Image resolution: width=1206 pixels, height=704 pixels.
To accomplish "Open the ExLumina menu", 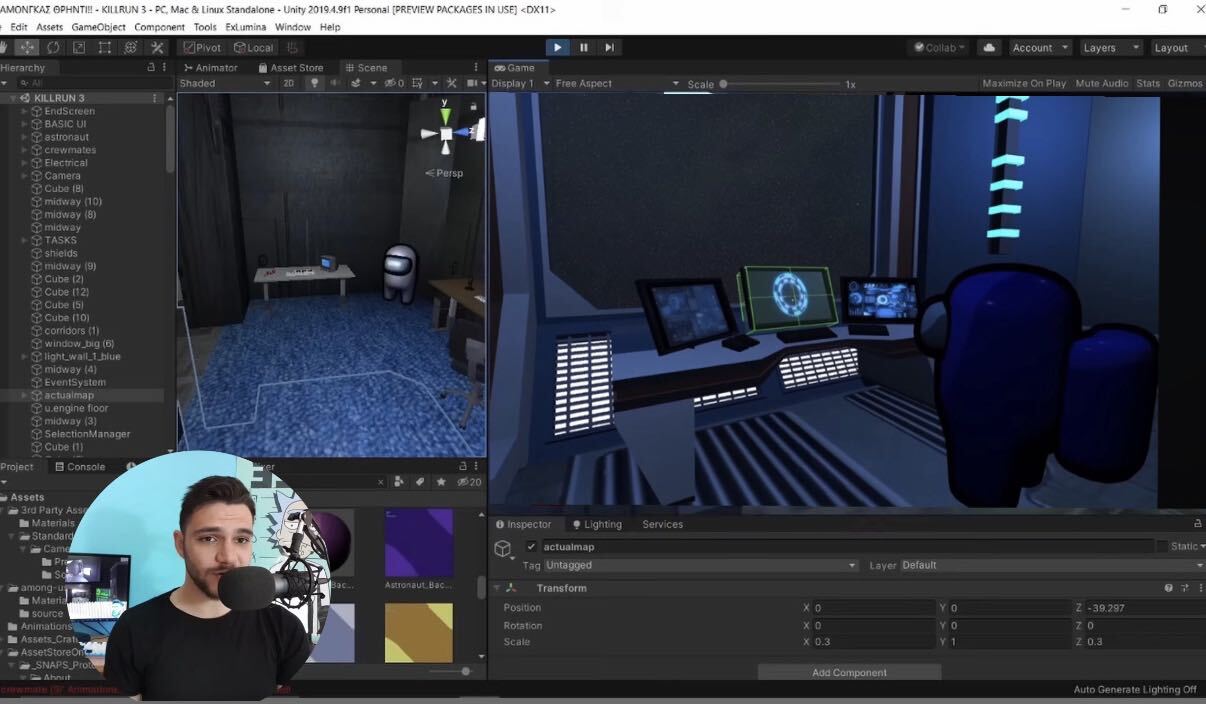I will coord(246,27).
